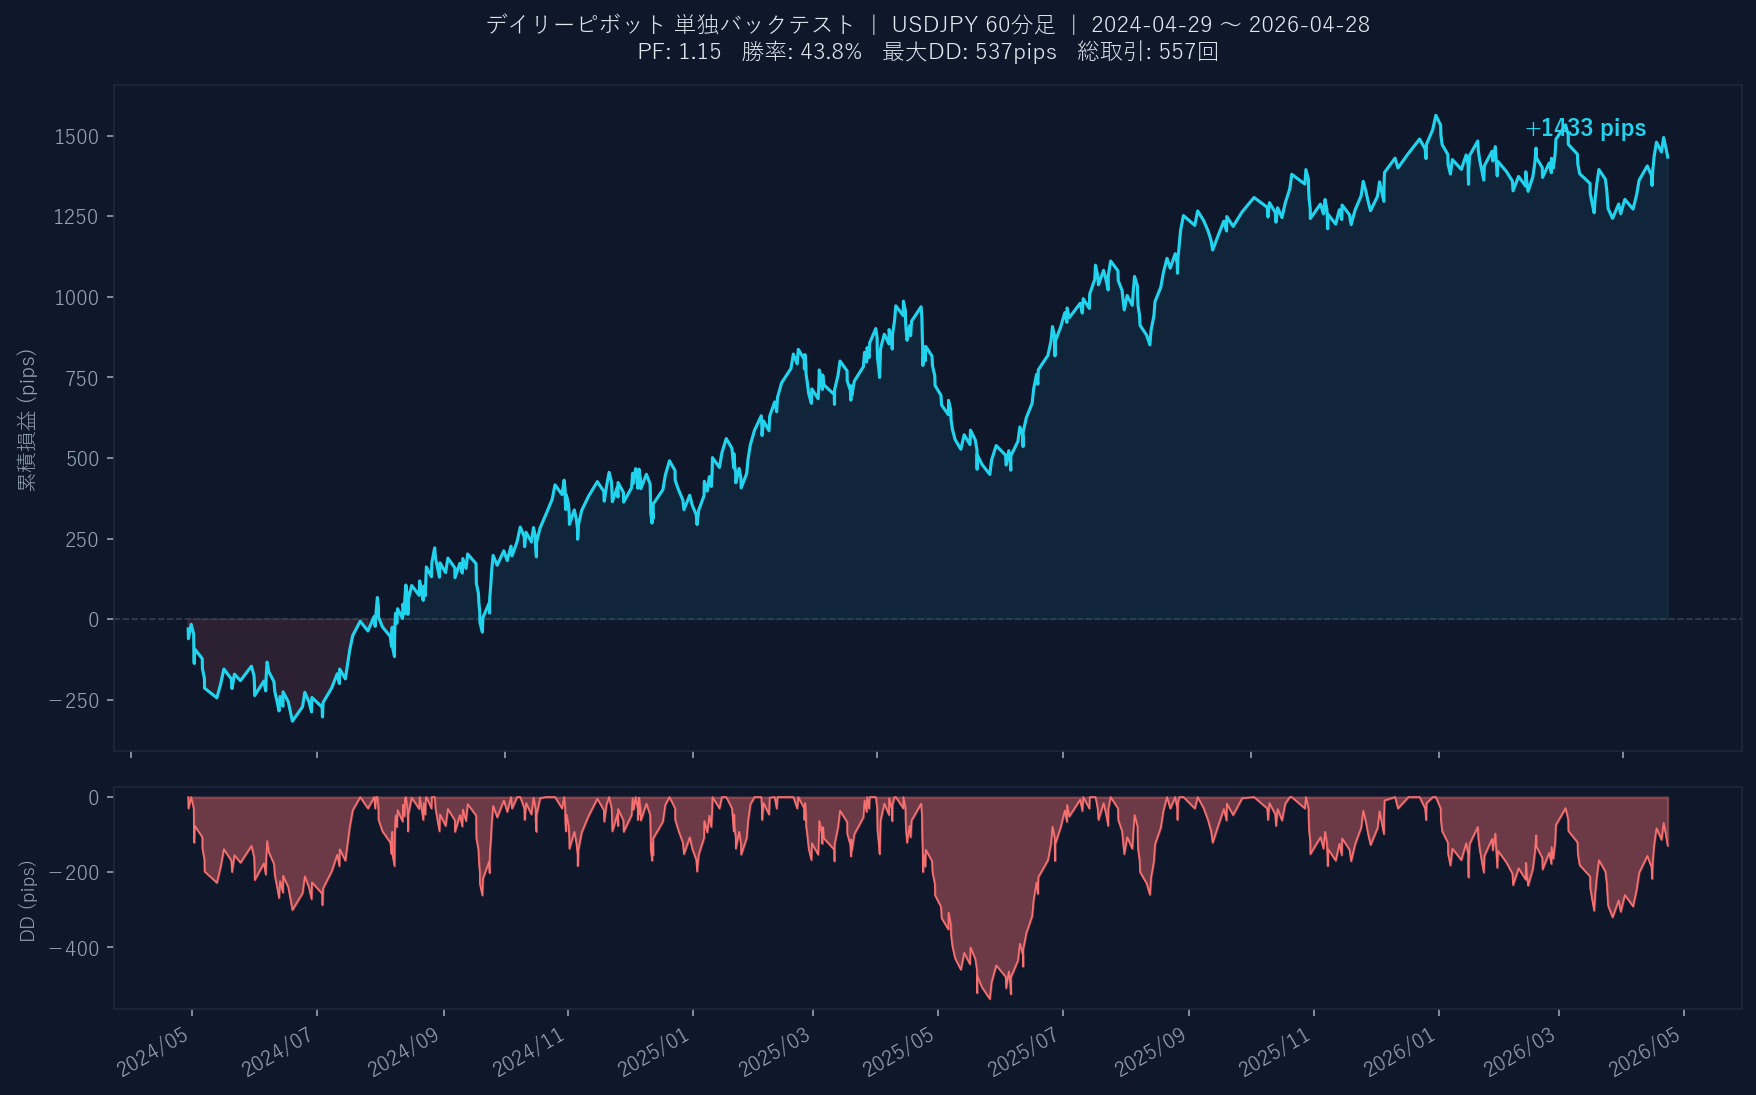Click the −200 tick on the drawdown axis
Viewport: 1756px width, 1095px height.
[74, 873]
